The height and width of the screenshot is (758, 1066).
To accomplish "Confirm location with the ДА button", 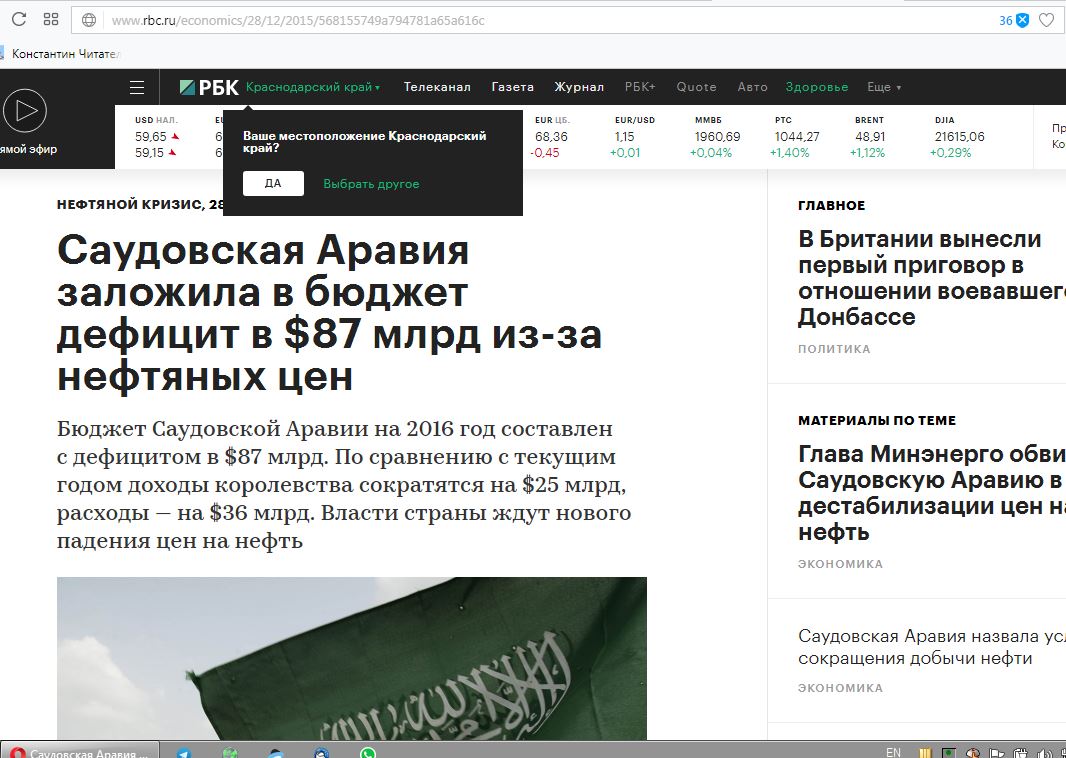I will [273, 184].
